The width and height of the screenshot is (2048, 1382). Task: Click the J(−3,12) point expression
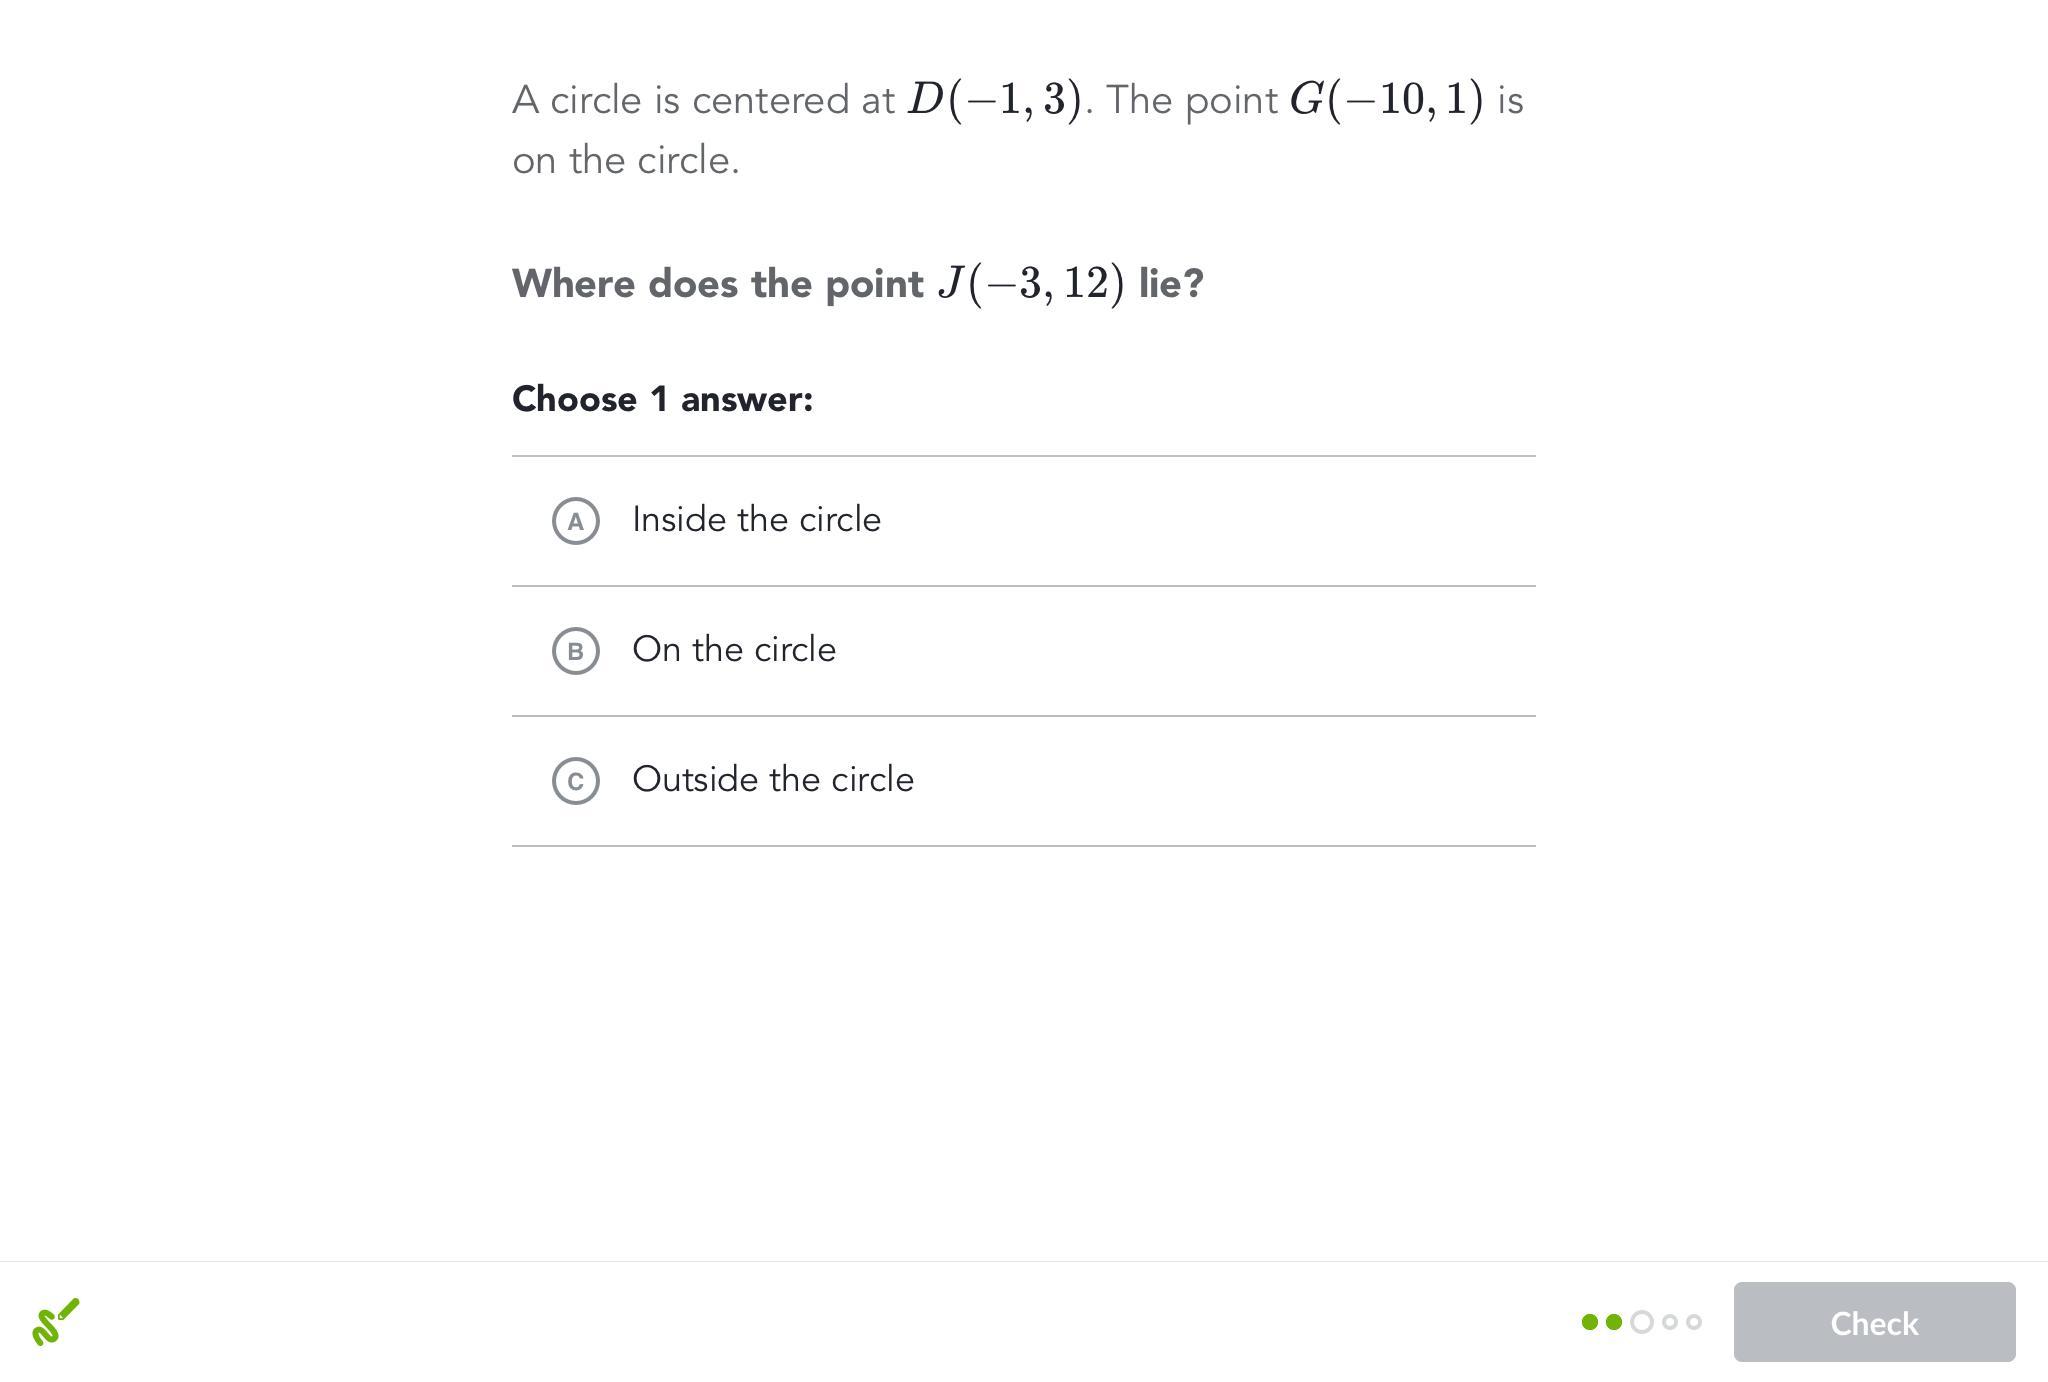tap(1031, 284)
